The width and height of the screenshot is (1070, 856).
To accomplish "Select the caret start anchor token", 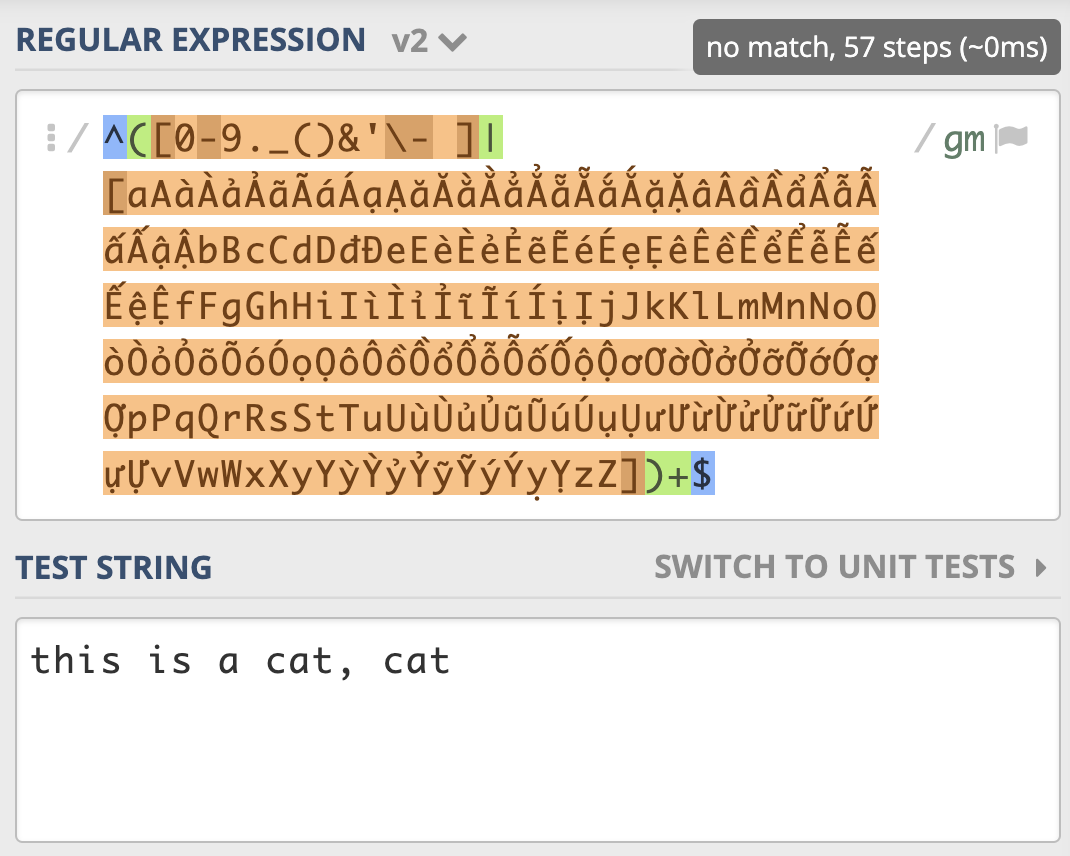I will click(x=115, y=137).
